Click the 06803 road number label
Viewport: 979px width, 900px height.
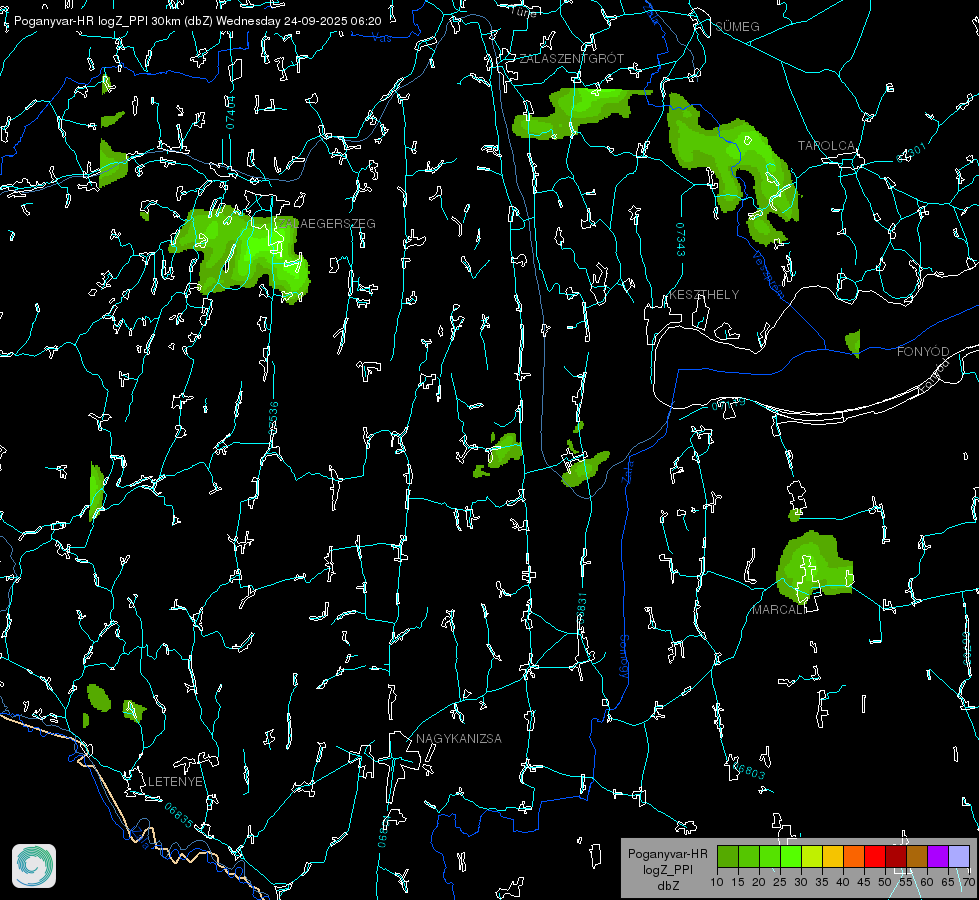tap(748, 770)
